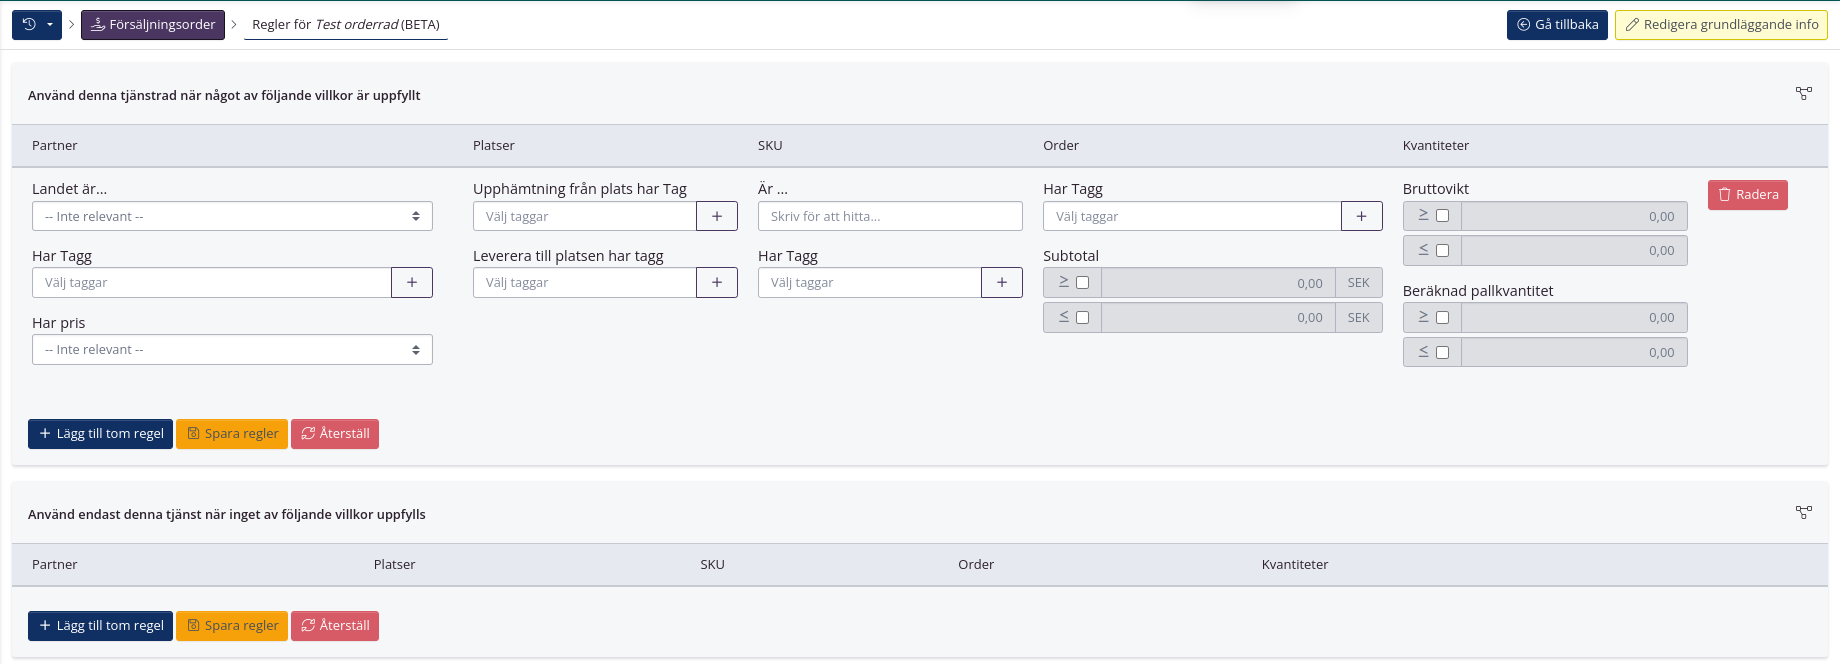Click plus beside Leverera till platsen har tagg
This screenshot has height=664, width=1847.
click(x=717, y=283)
